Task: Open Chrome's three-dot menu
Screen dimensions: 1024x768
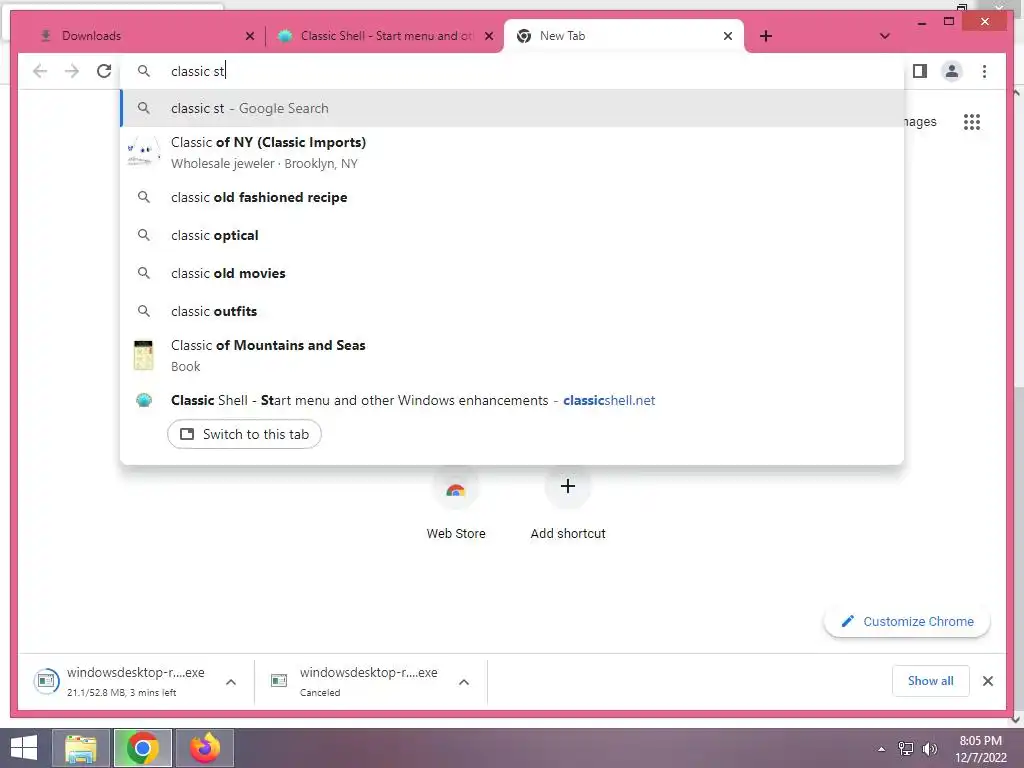Action: [x=984, y=71]
